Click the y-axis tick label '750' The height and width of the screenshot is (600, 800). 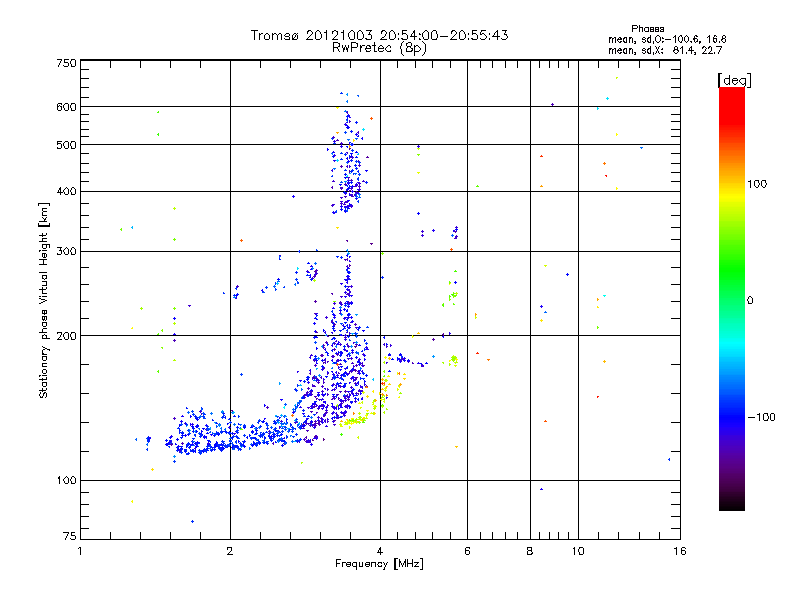66,63
